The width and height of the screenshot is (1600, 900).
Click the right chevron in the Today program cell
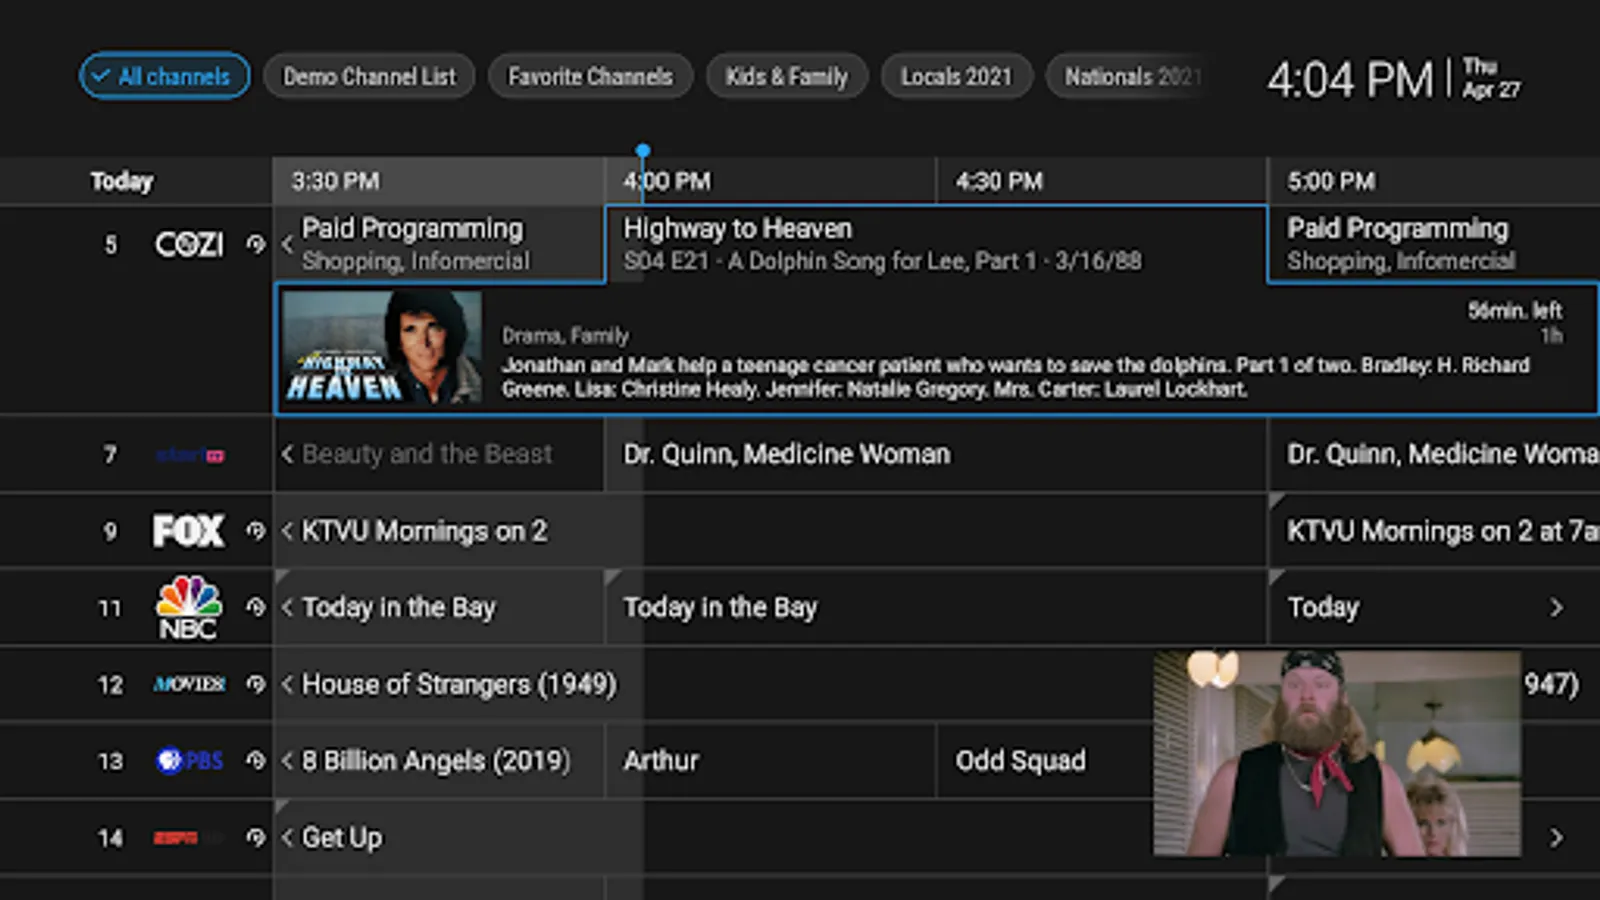pos(1556,607)
